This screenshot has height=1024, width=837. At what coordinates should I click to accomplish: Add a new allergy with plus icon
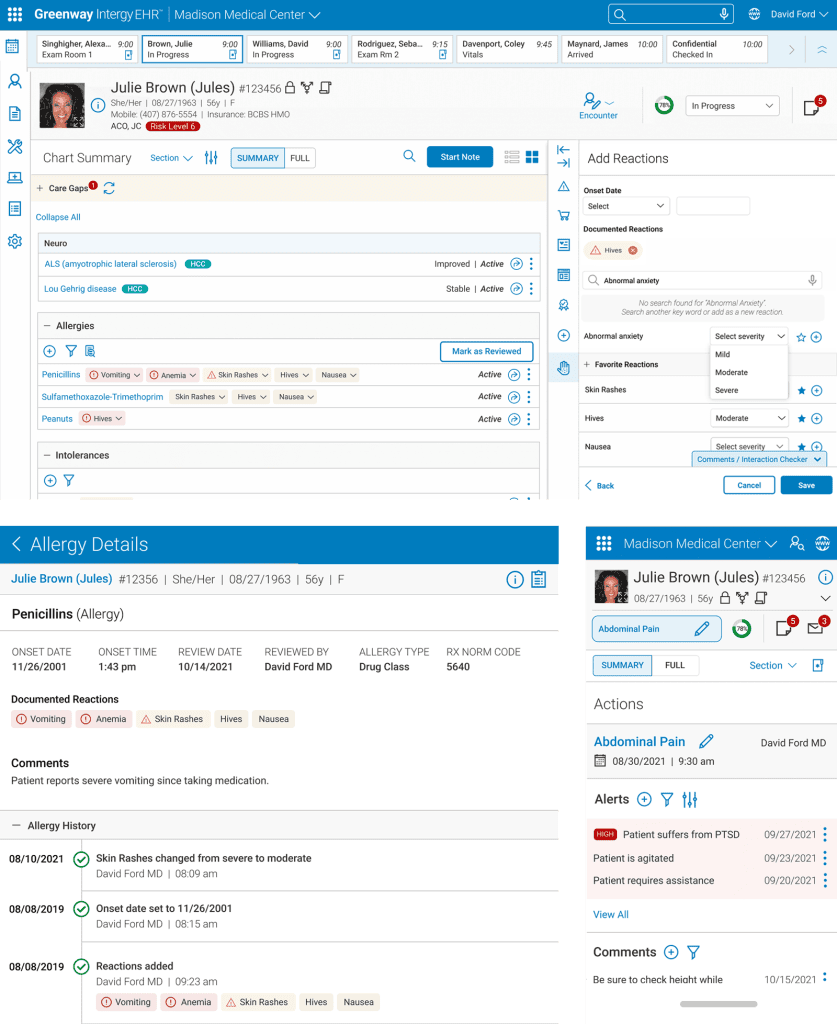[x=50, y=351]
